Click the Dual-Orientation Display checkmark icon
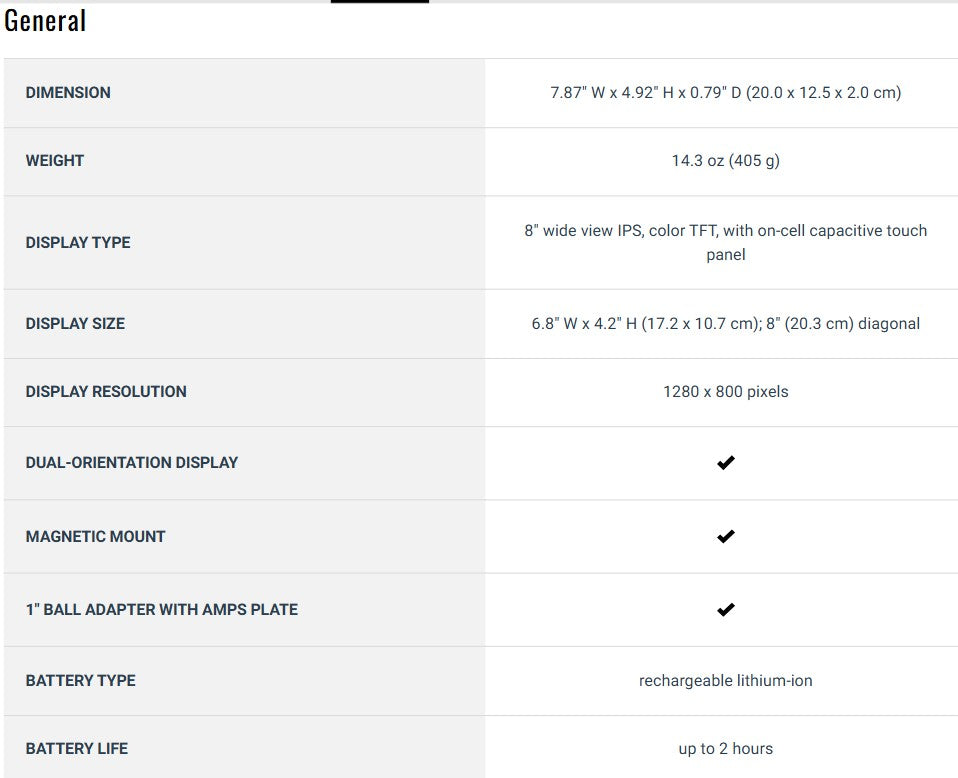Screen dimensions: 958x778 [726, 463]
